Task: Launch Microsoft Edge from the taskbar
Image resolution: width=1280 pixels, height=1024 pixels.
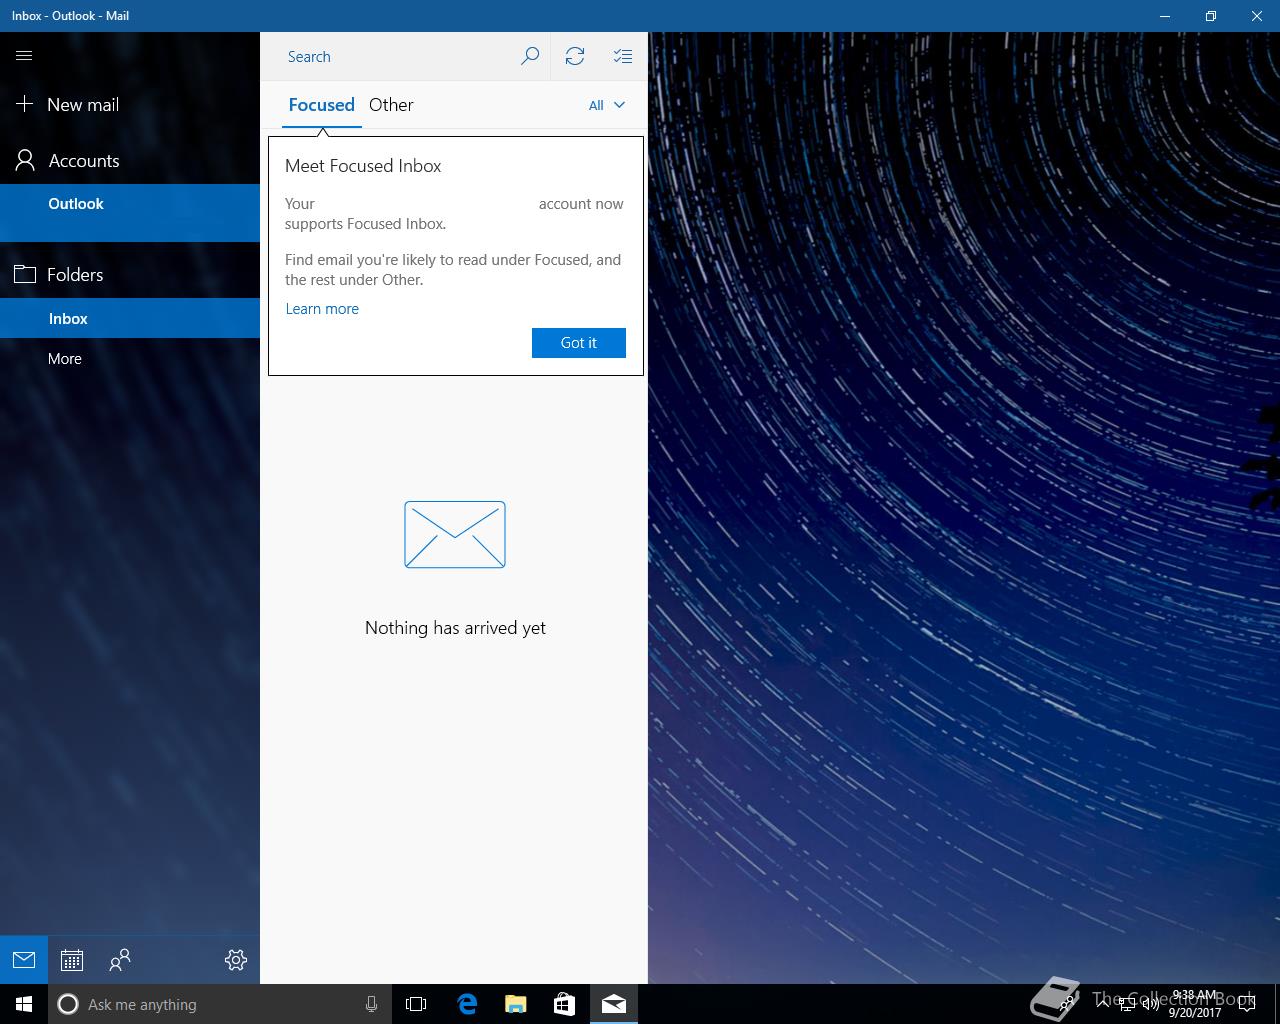Action: click(467, 1004)
